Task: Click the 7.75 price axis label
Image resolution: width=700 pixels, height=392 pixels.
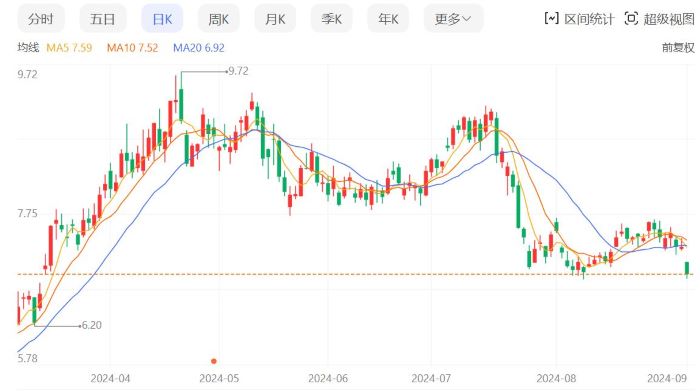Action: click(x=27, y=213)
